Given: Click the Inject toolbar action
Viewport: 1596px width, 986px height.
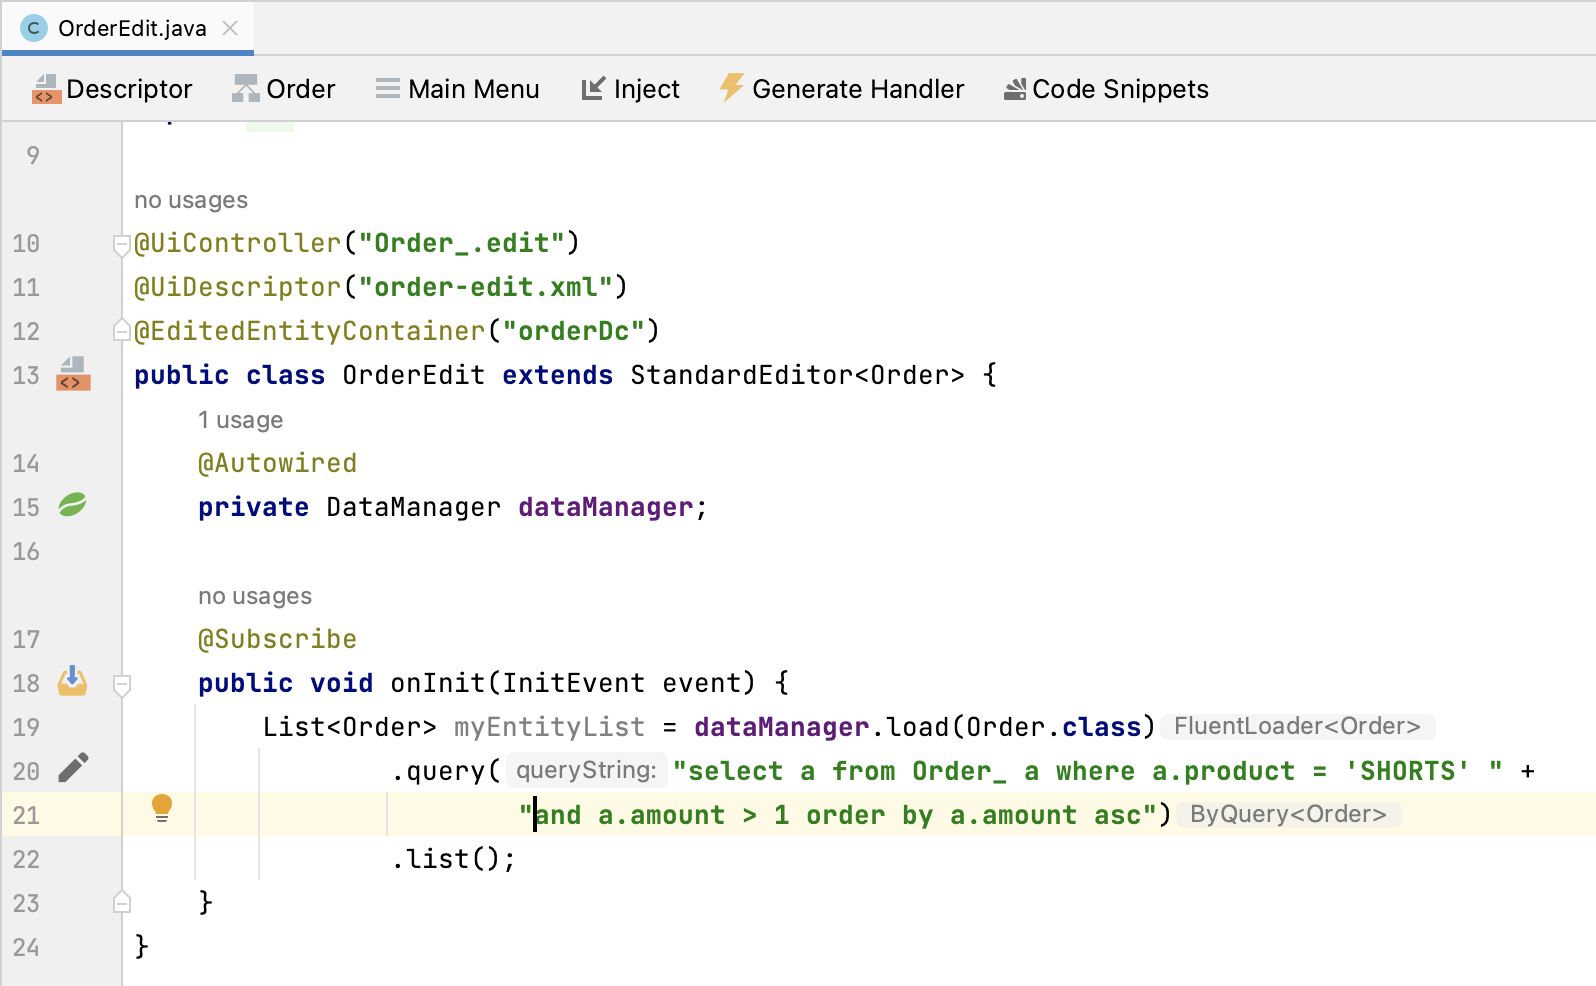Looking at the screenshot, I should [630, 89].
